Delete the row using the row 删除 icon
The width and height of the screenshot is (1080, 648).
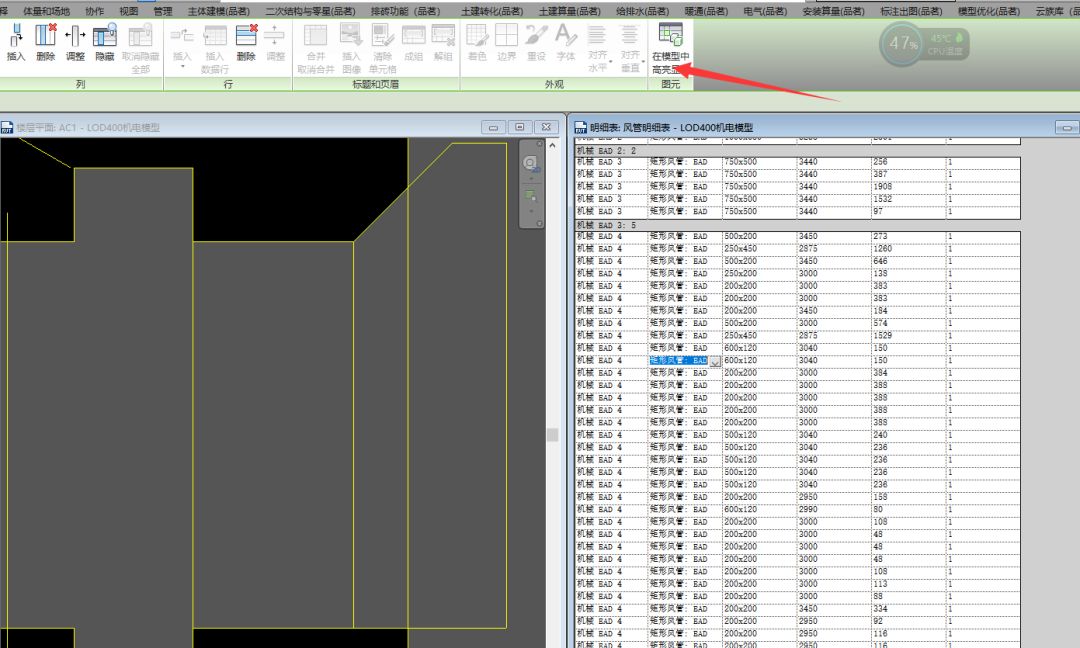point(246,41)
